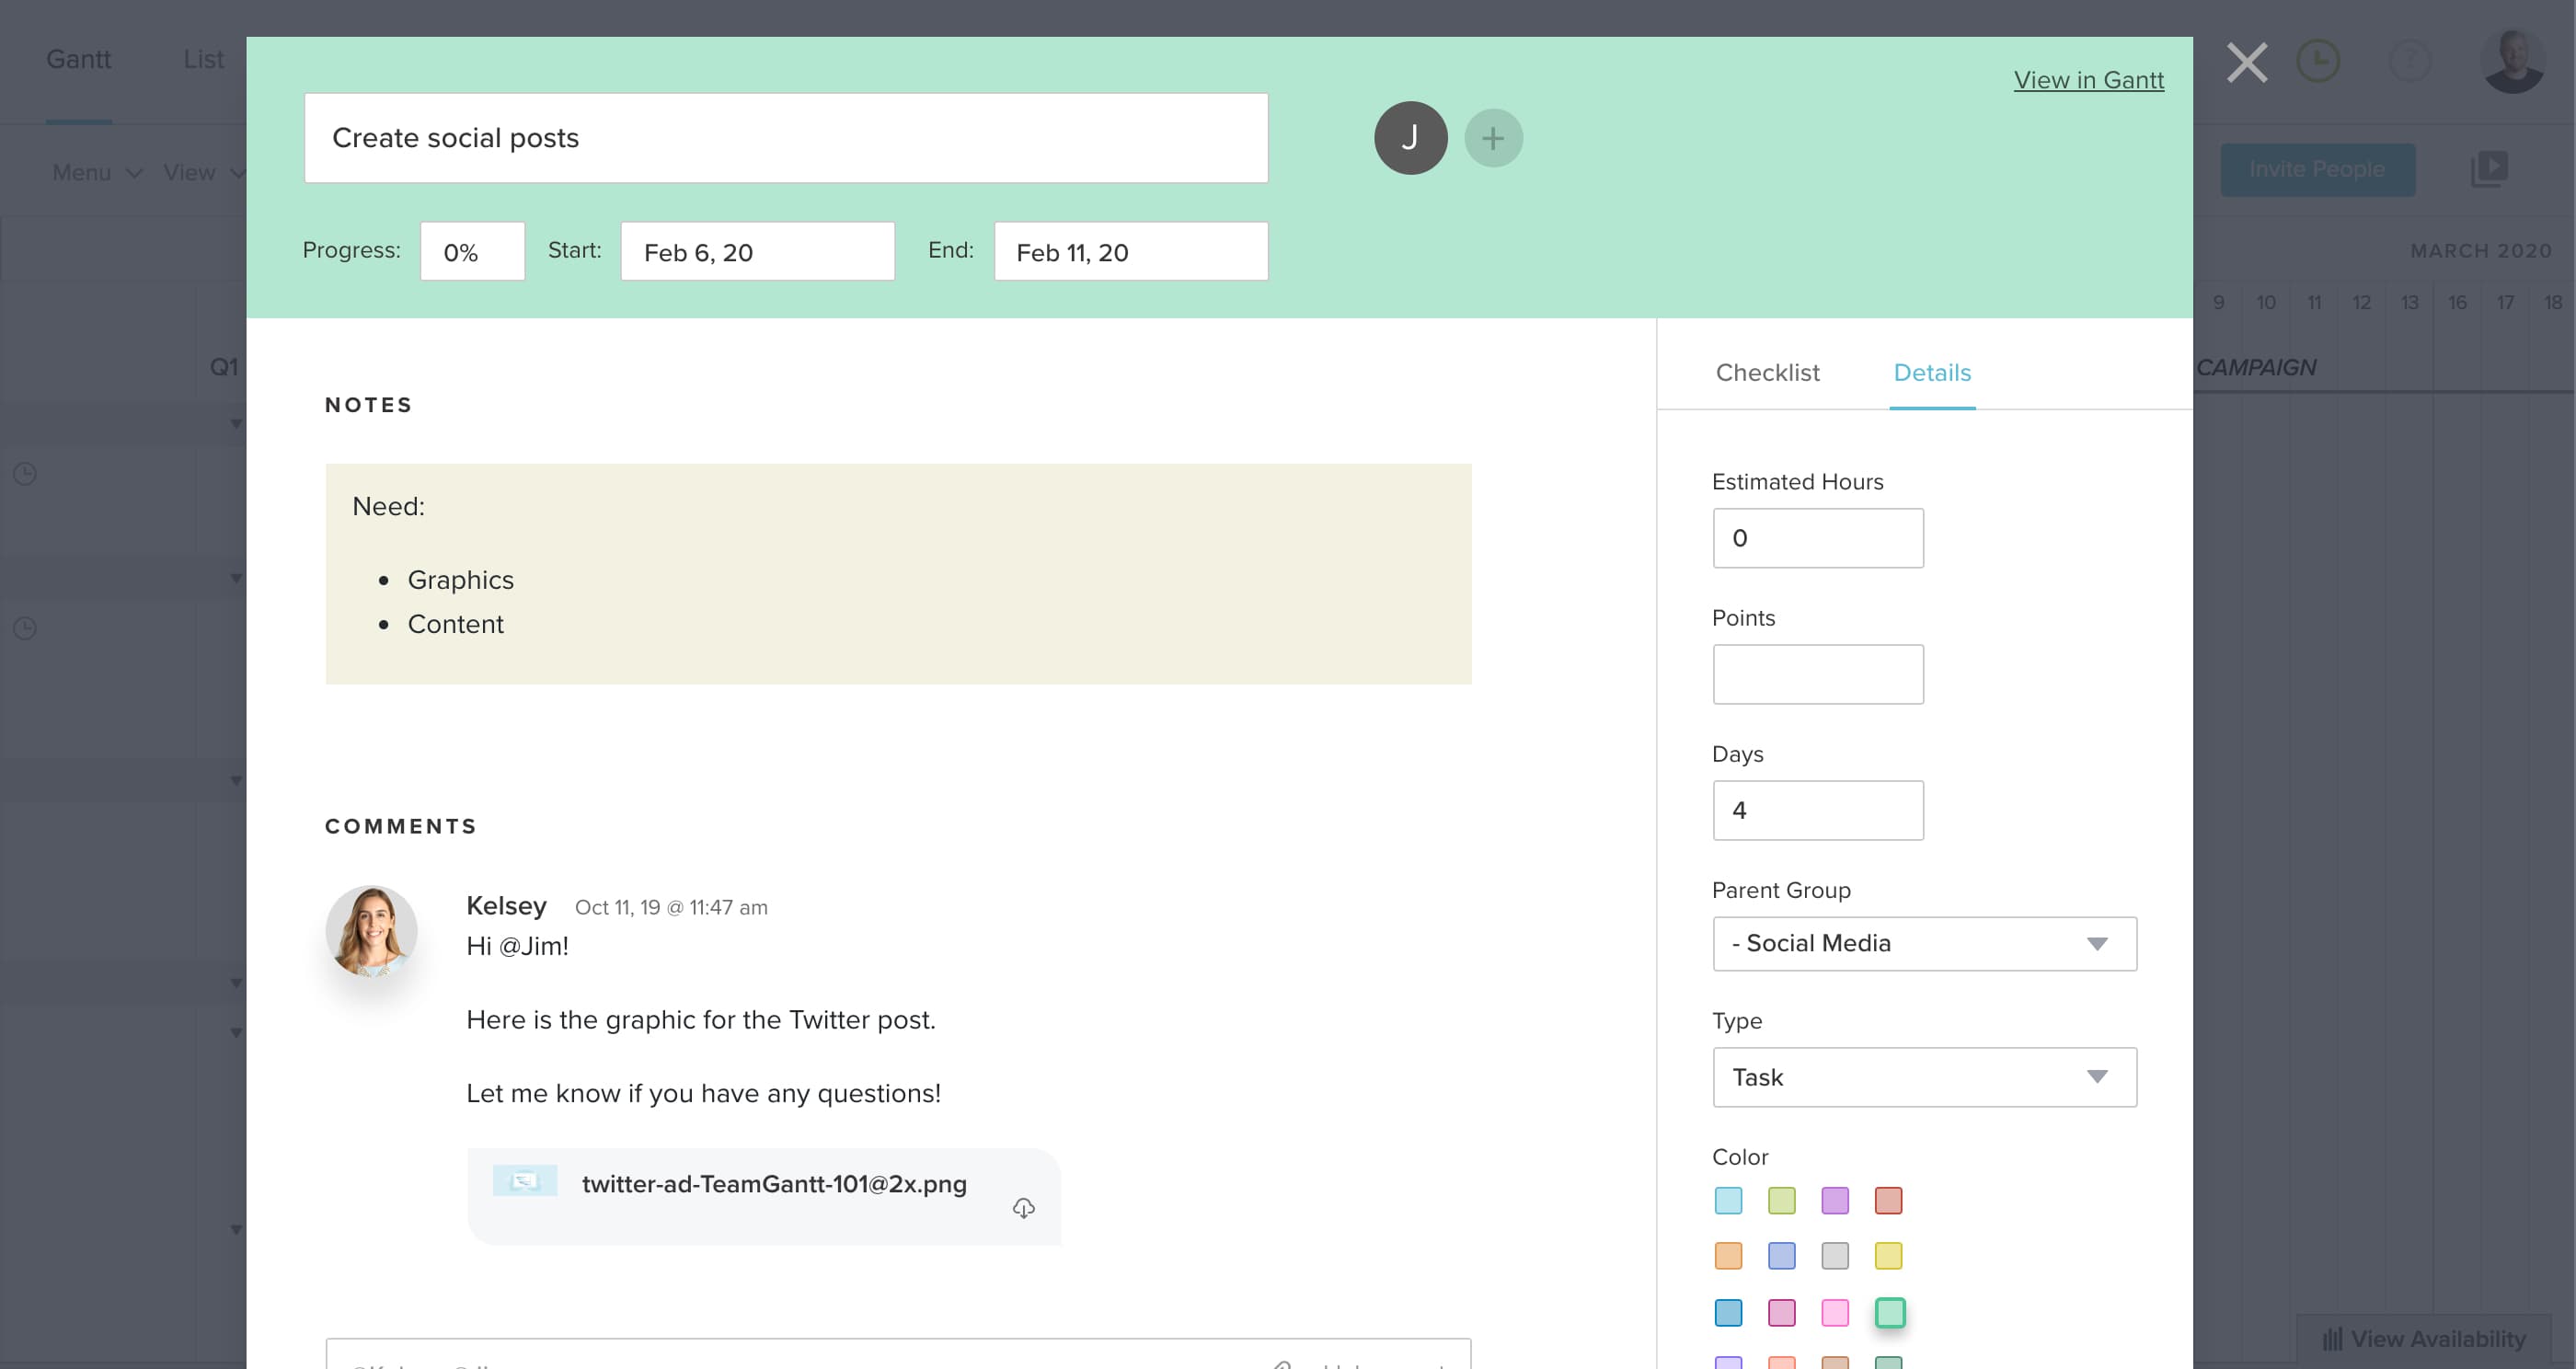Open the twitter-ad image thumbnail

click(x=525, y=1181)
